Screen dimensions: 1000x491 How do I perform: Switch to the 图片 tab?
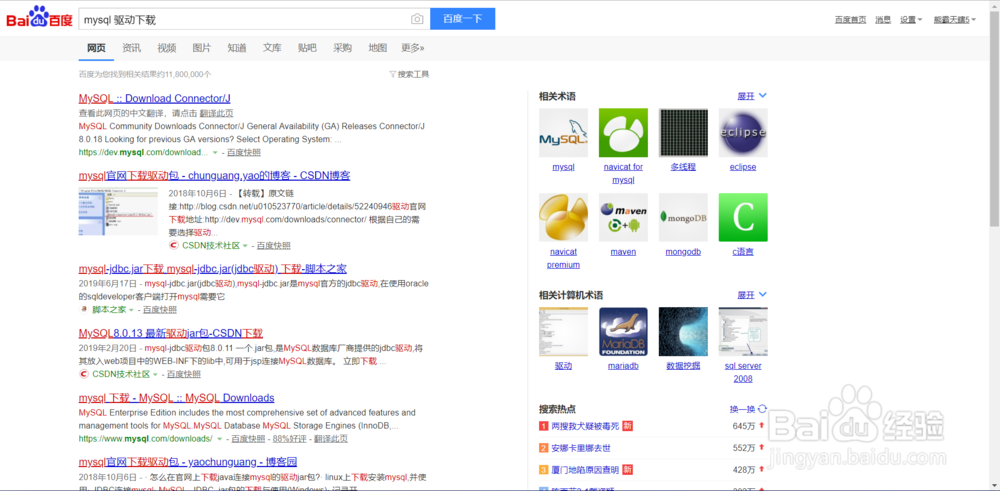pos(202,48)
